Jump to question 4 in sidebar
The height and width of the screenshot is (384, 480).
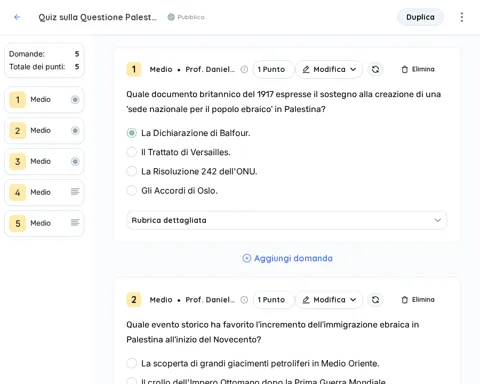44,192
